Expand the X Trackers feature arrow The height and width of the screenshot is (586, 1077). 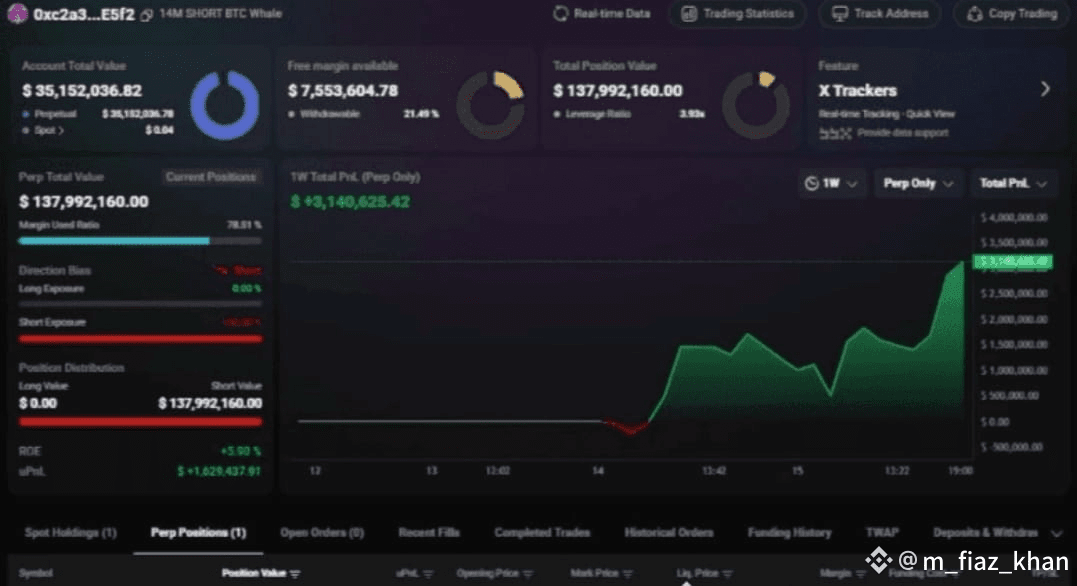coord(1045,89)
